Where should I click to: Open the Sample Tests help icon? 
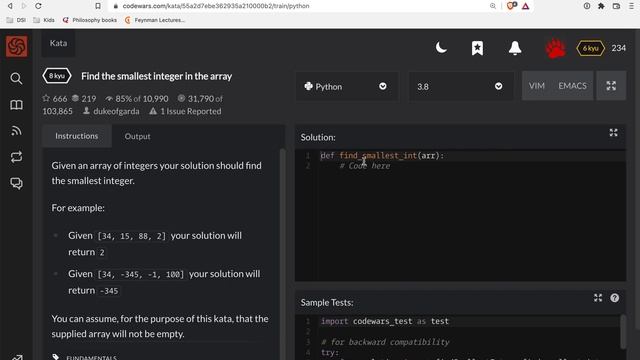point(614,298)
